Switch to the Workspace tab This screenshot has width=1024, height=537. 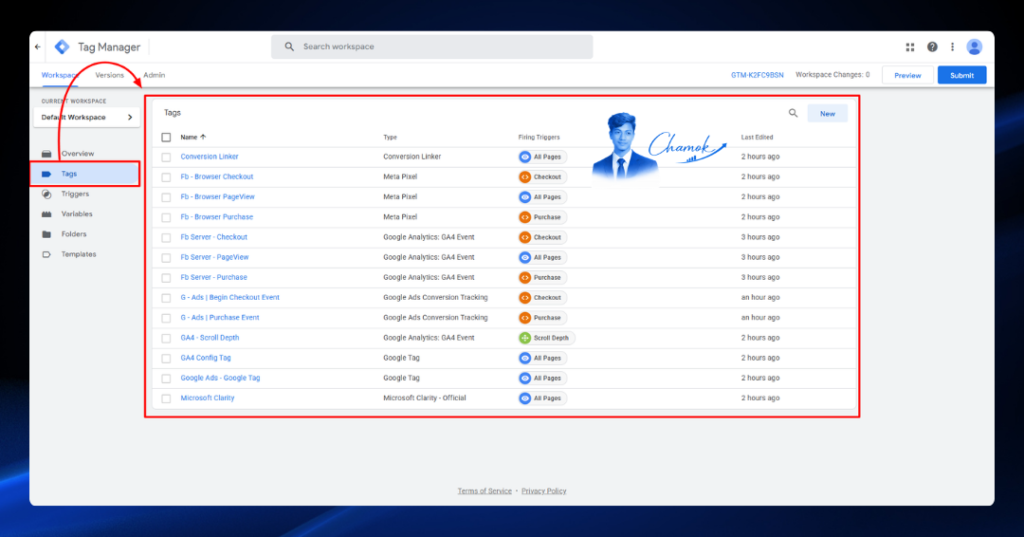(x=59, y=75)
